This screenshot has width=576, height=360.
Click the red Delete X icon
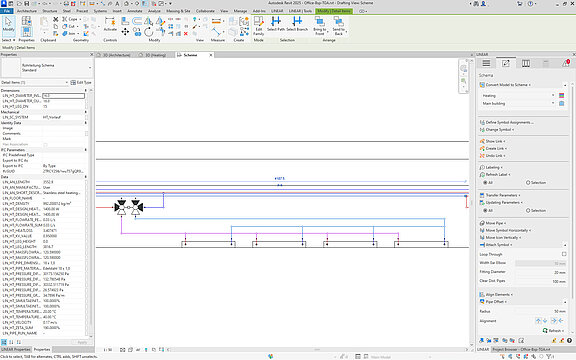186,33
